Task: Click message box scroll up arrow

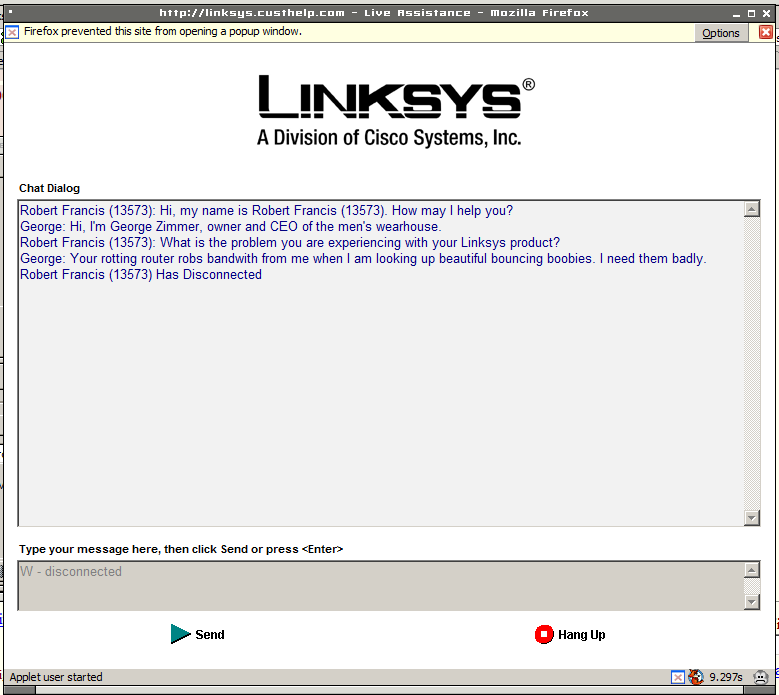Action: click(x=752, y=570)
